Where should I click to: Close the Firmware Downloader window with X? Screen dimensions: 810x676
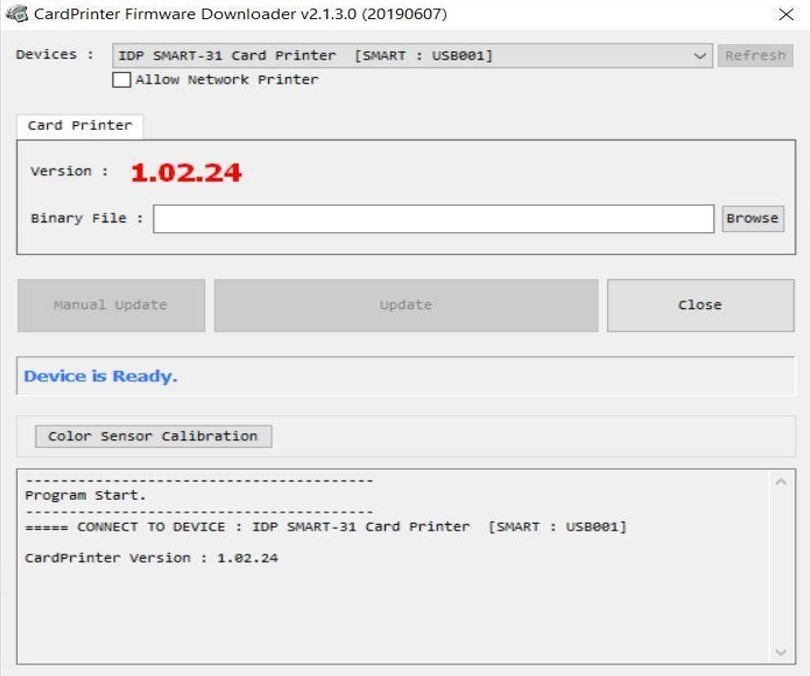pos(786,14)
